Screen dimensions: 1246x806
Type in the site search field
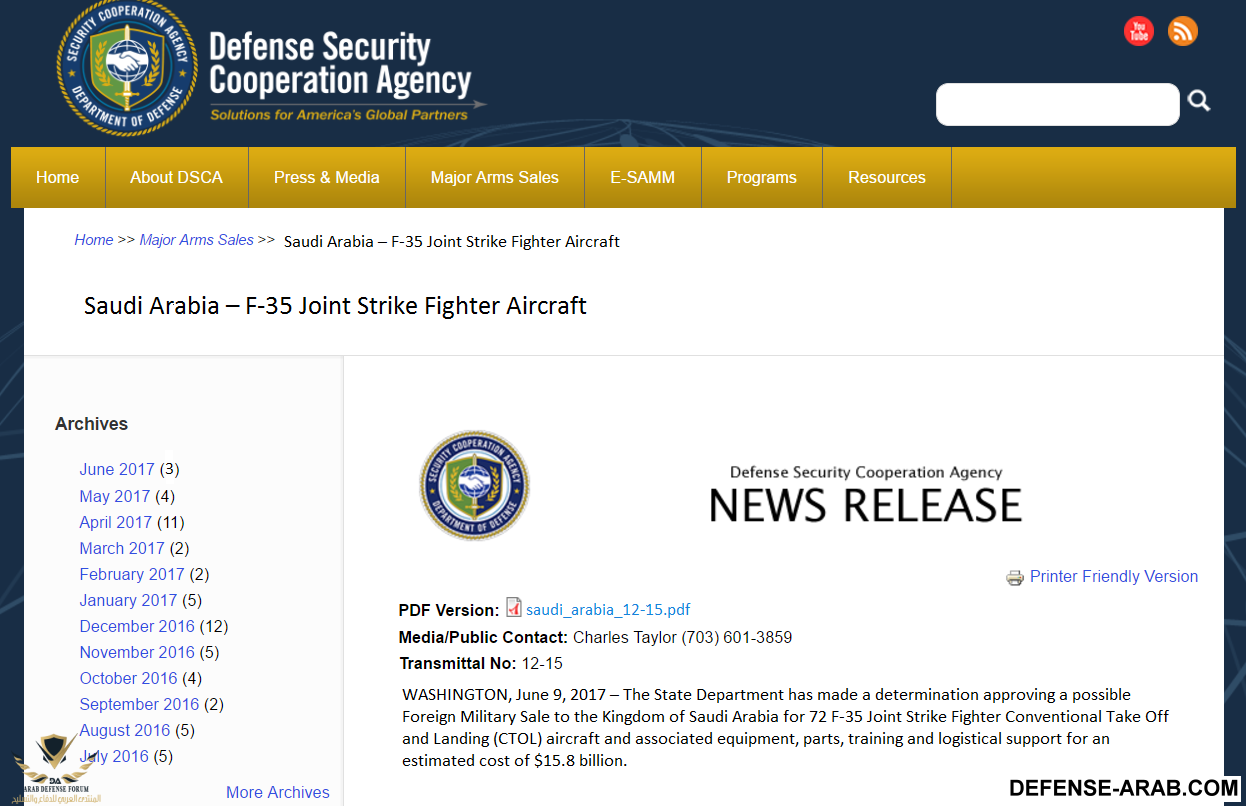pyautogui.click(x=1057, y=105)
